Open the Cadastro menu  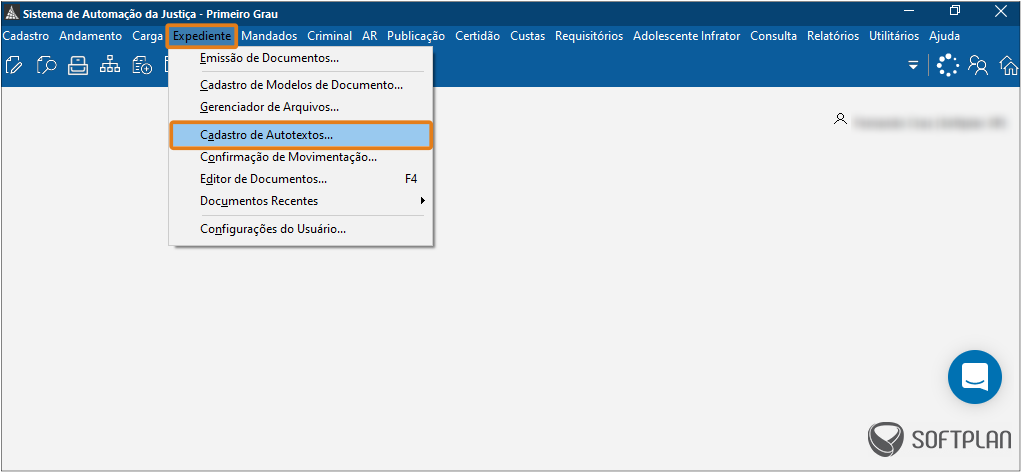[x=25, y=36]
